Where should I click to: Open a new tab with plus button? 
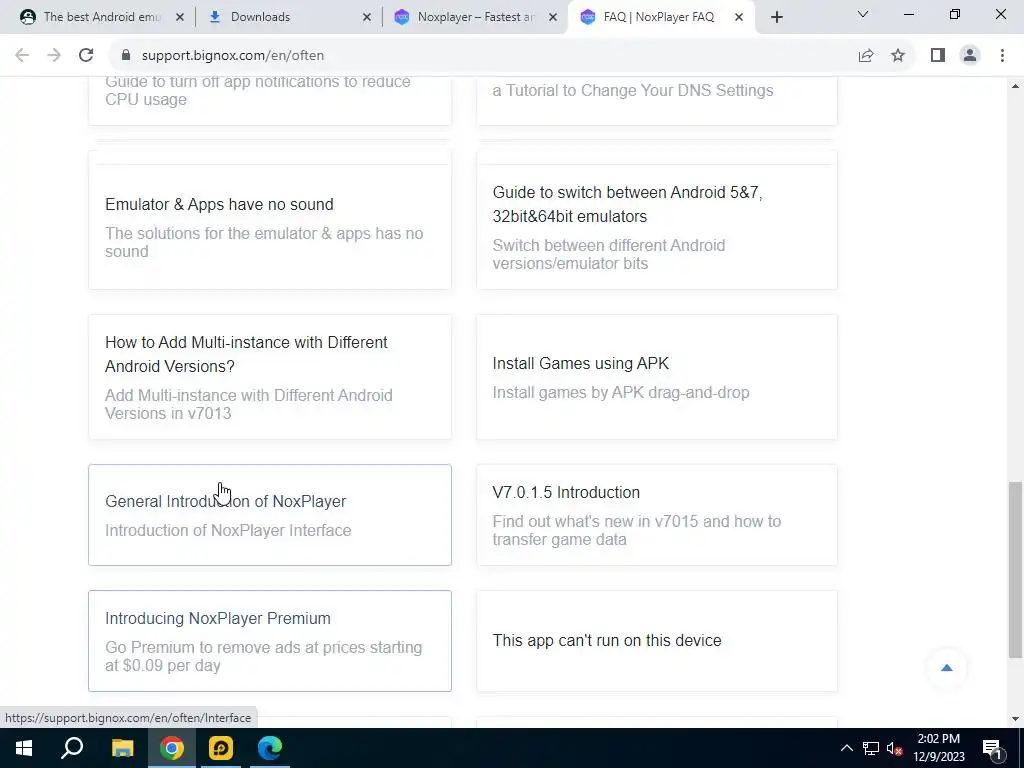[x=776, y=17]
